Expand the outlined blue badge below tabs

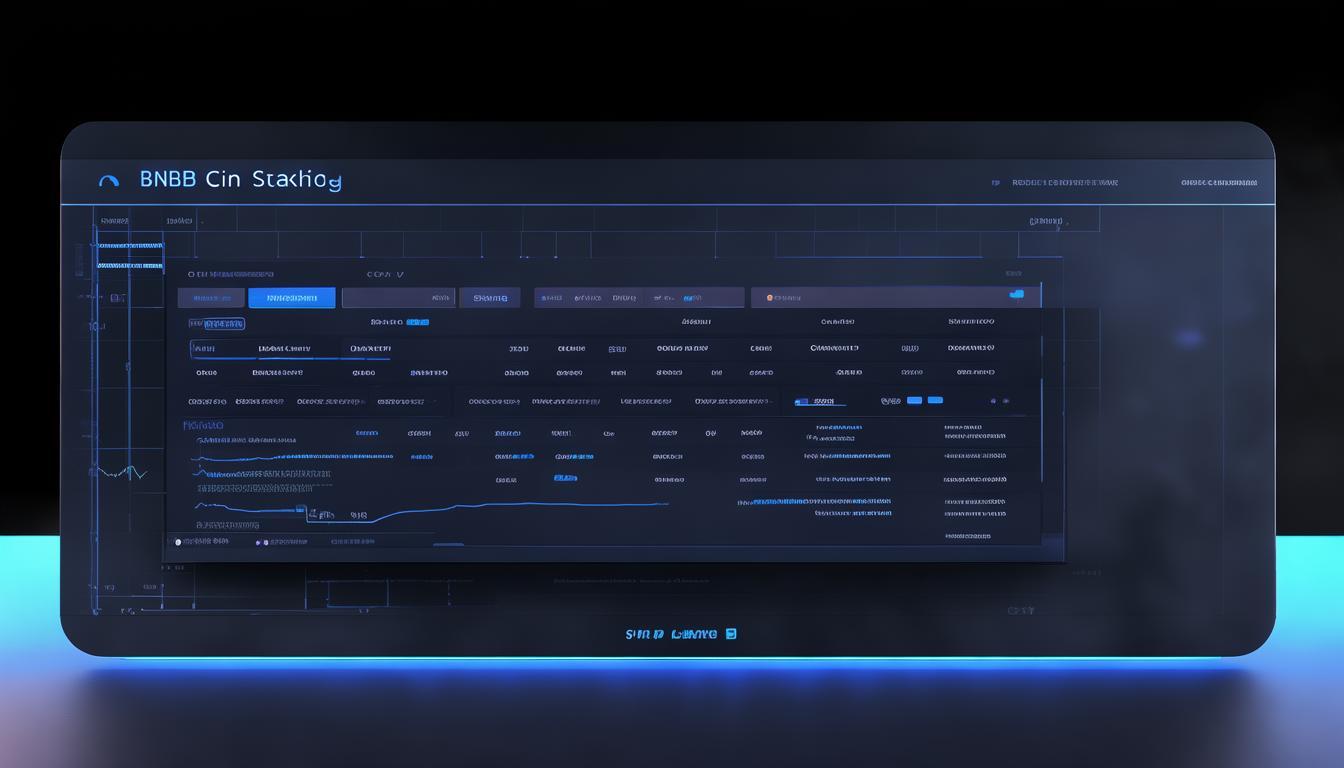[x=217, y=324]
